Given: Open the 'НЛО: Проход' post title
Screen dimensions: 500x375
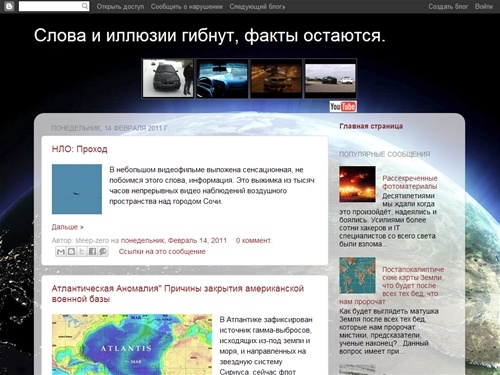Looking at the screenshot, I should pos(80,149).
